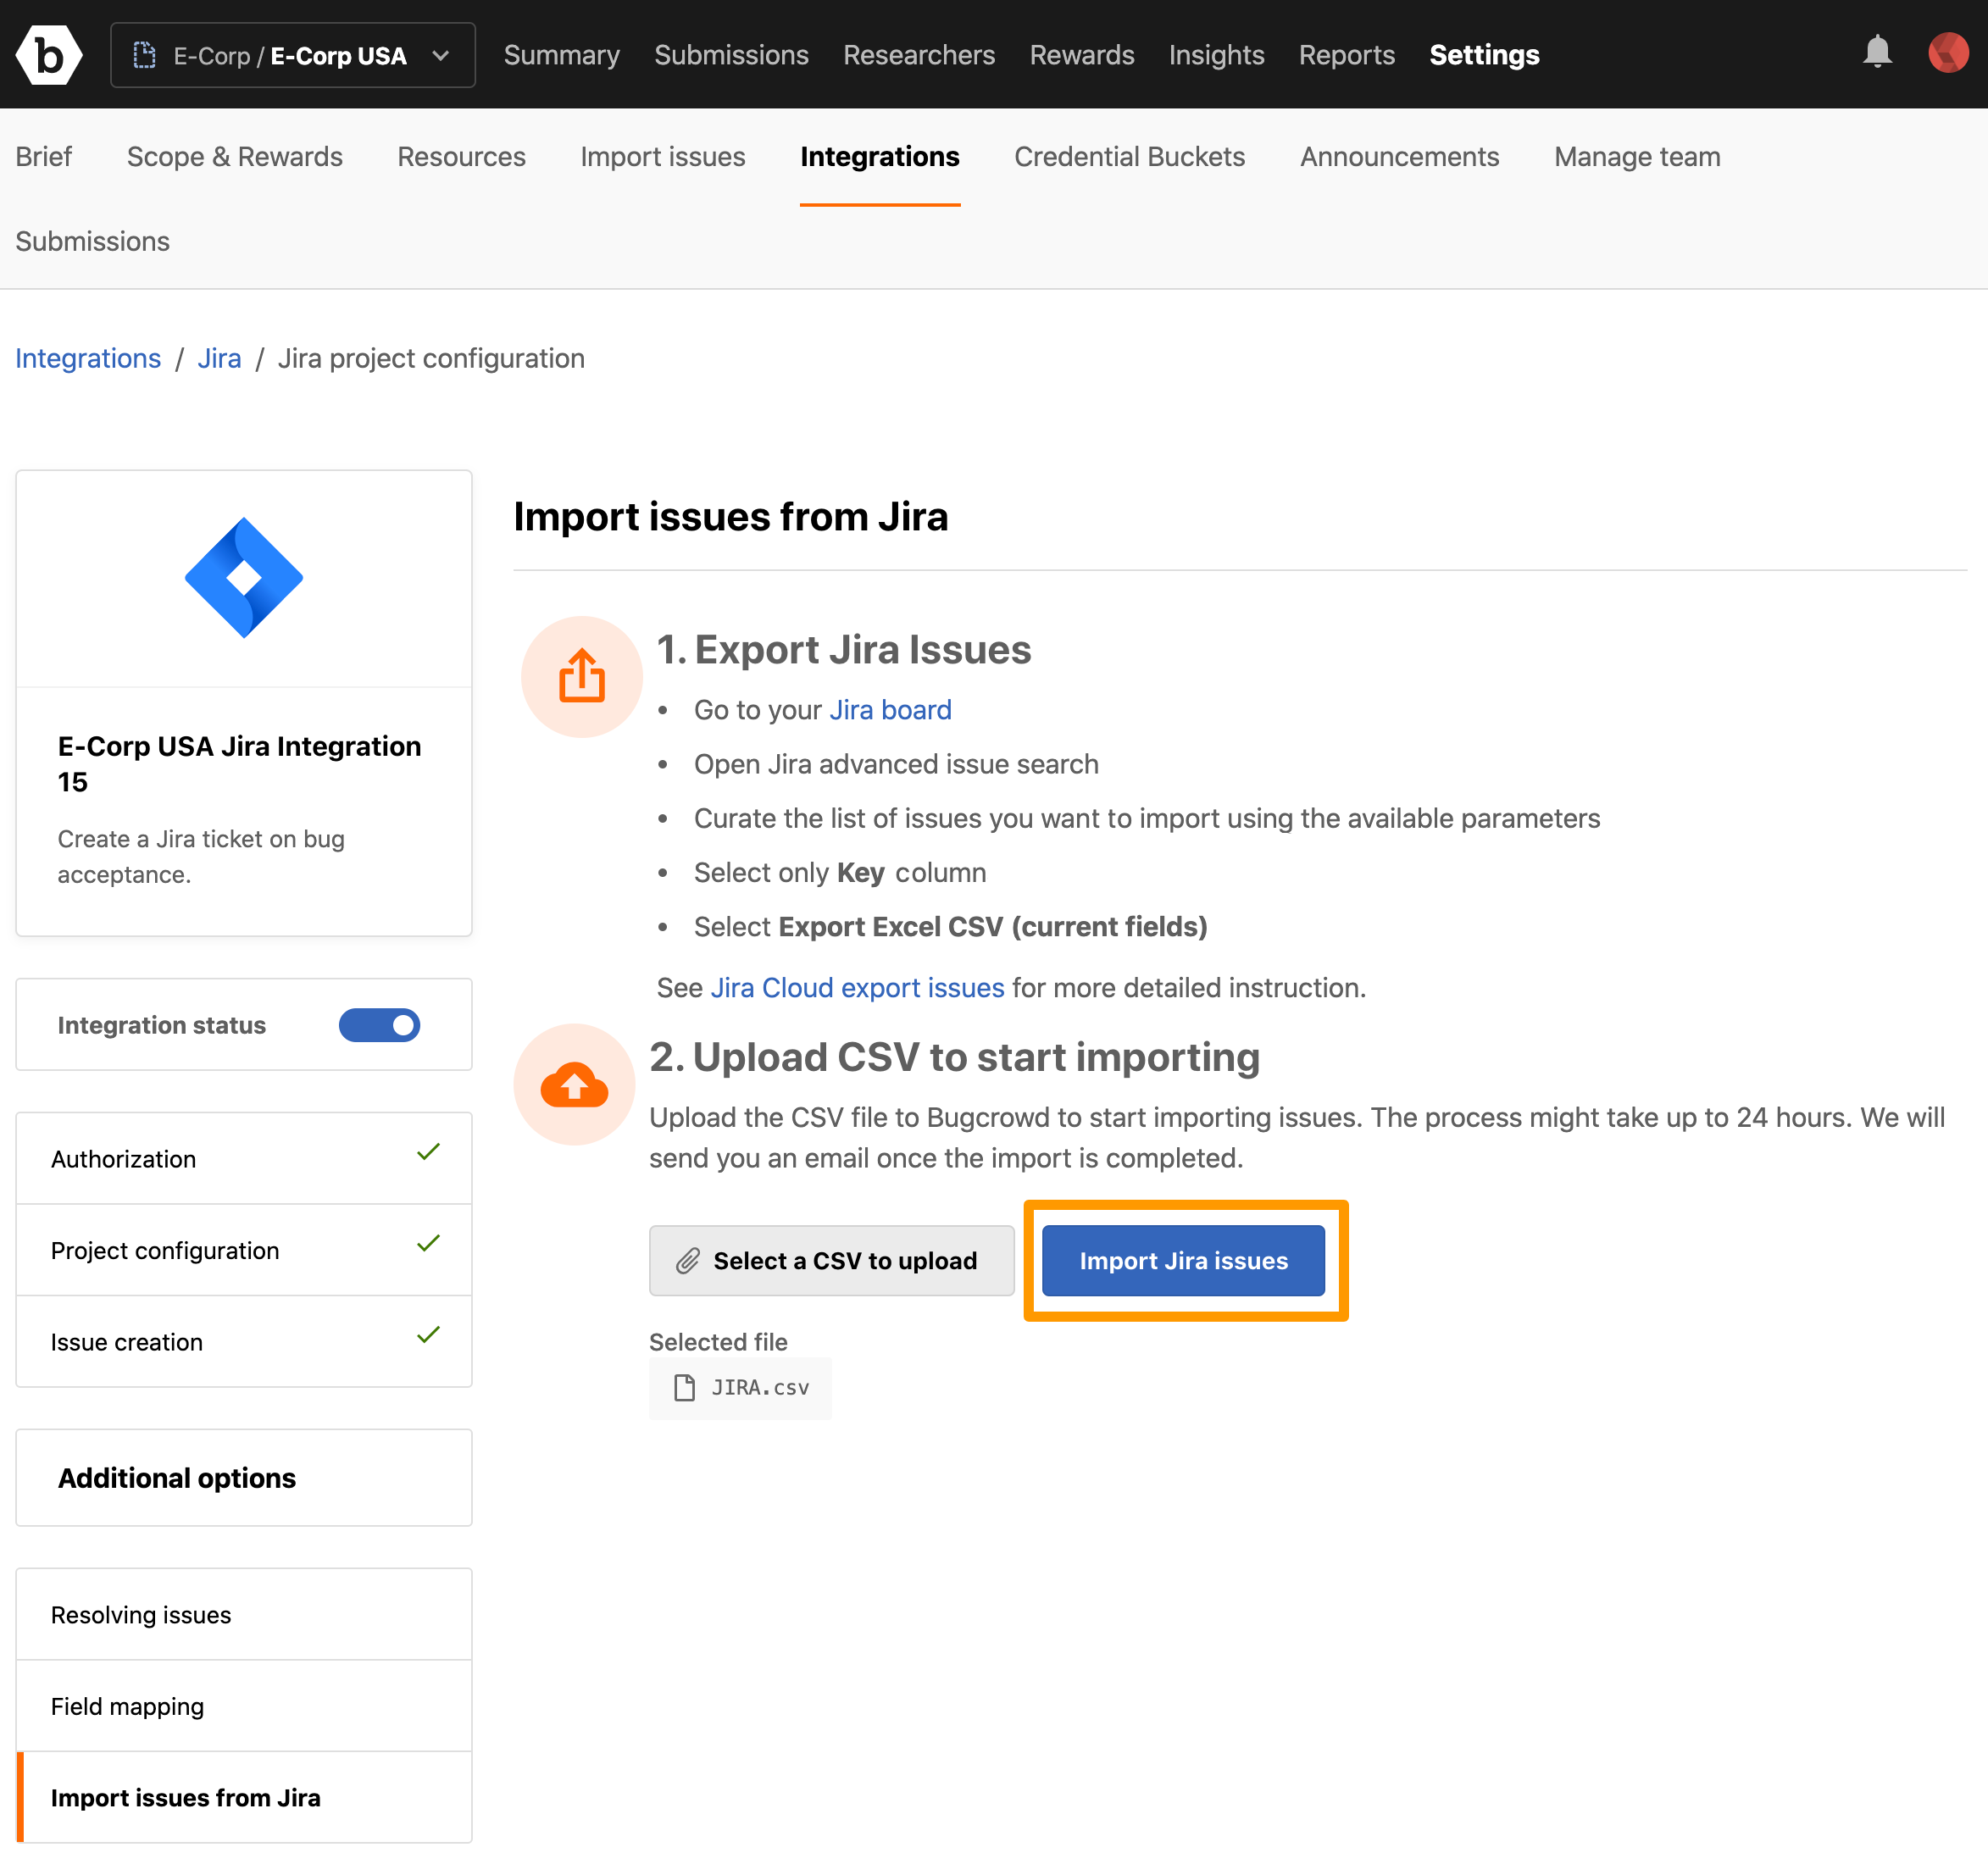Viewport: 1988px width, 1864px height.
Task: Open the Summary top nav item
Action: 562,55
